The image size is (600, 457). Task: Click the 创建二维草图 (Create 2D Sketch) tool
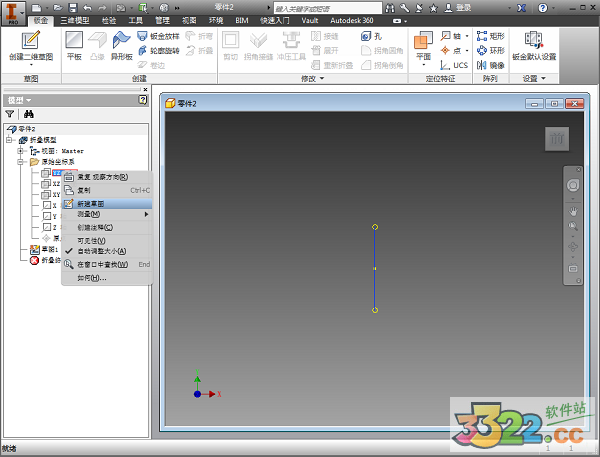pyautogui.click(x=30, y=45)
